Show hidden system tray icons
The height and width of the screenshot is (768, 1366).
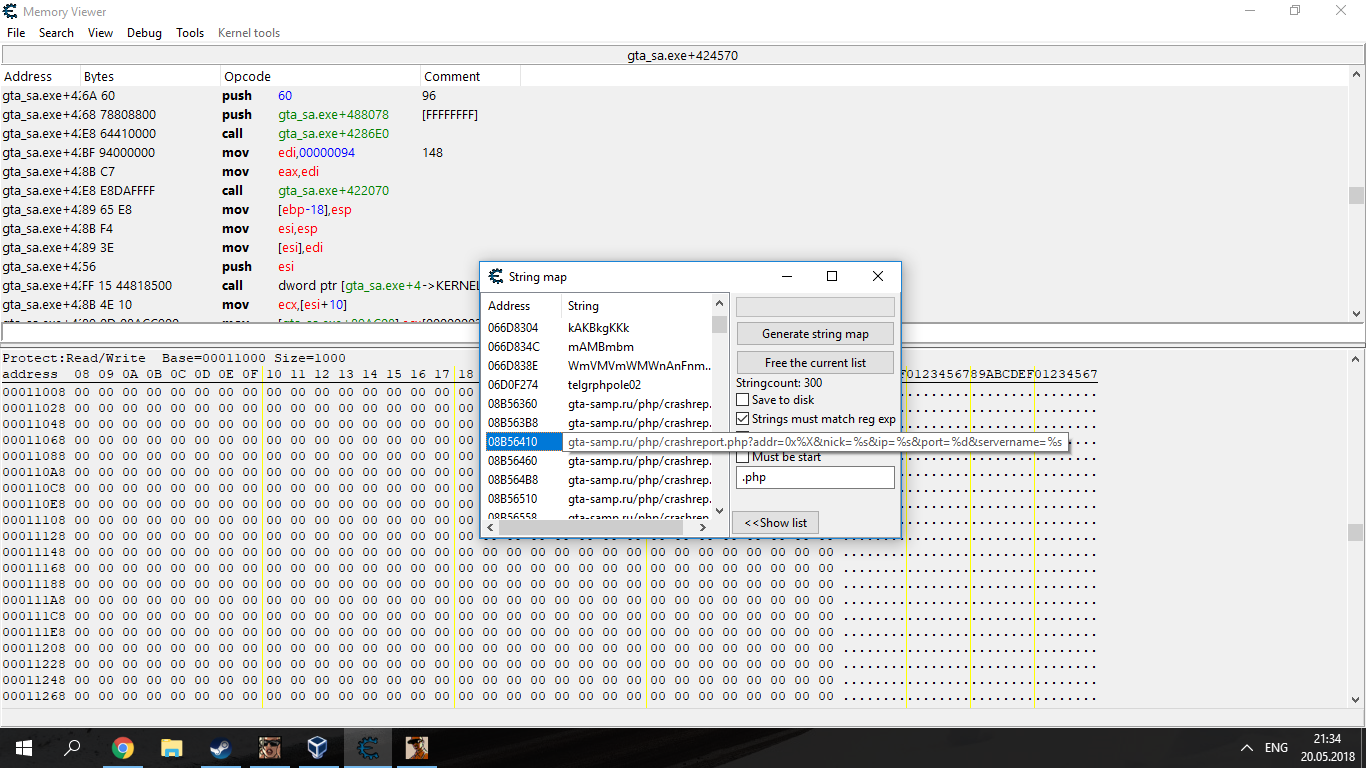1246,747
